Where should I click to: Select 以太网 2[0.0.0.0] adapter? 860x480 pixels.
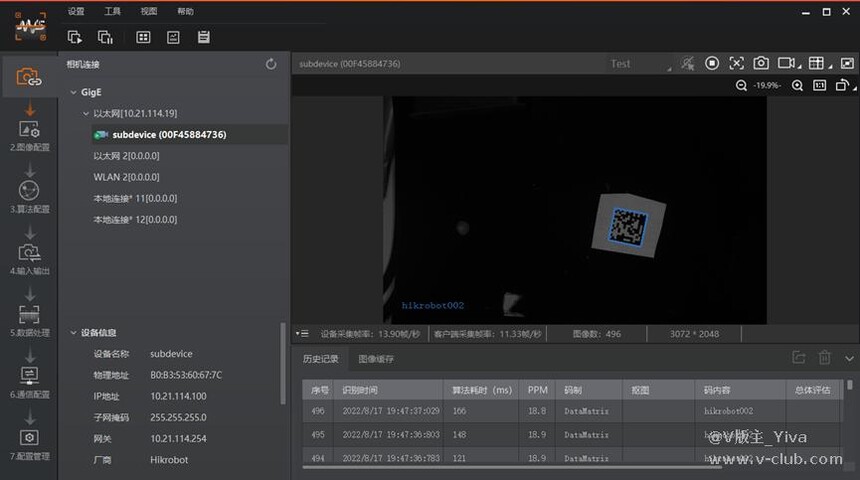[x=126, y=156]
